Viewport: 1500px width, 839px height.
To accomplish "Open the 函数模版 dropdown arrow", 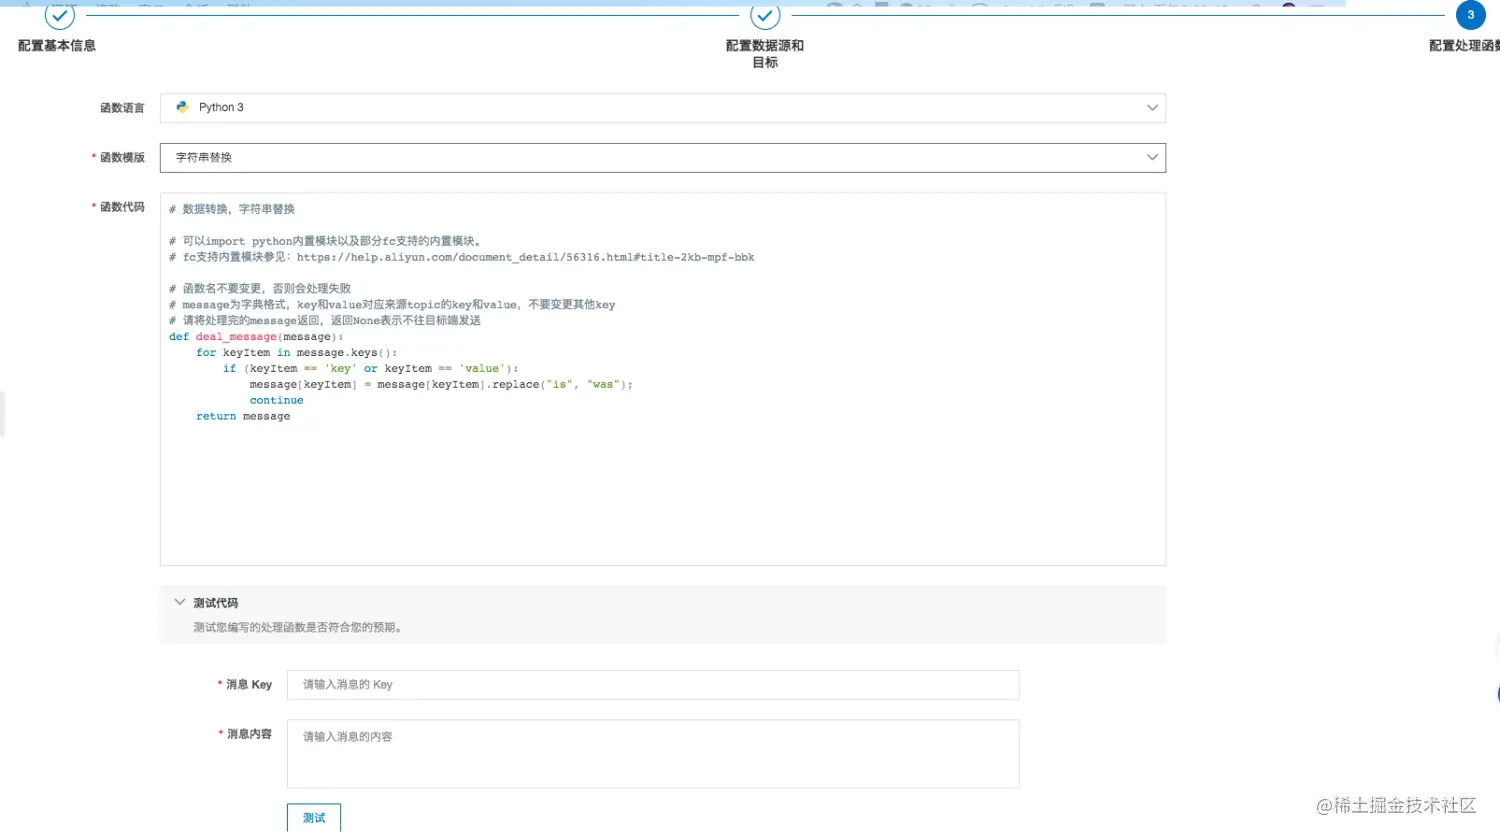I will (1152, 158).
